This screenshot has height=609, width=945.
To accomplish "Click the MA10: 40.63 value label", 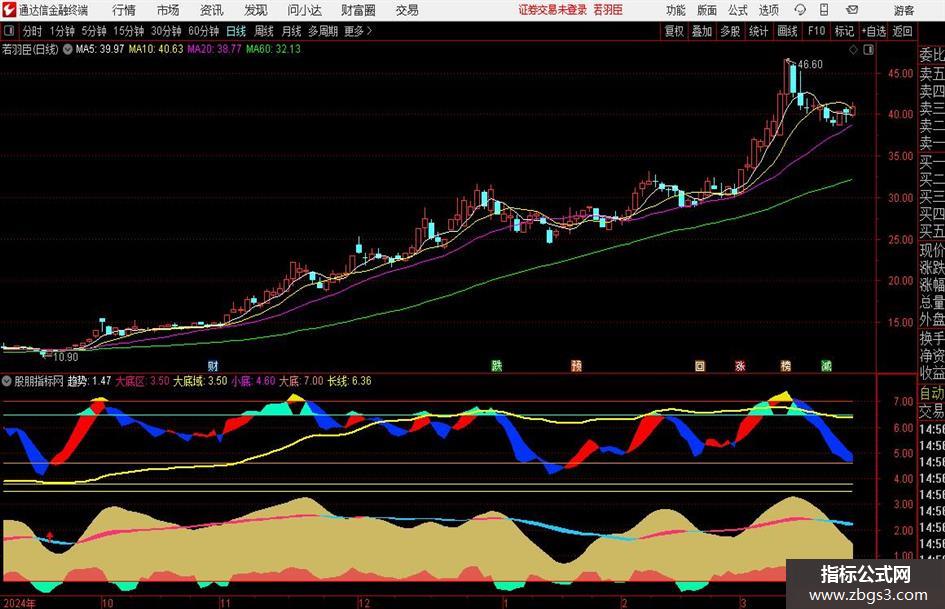I will (x=155, y=49).
